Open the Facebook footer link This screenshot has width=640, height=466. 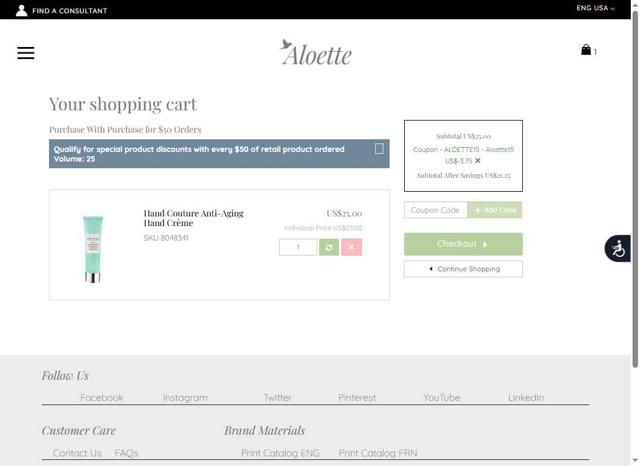(102, 397)
